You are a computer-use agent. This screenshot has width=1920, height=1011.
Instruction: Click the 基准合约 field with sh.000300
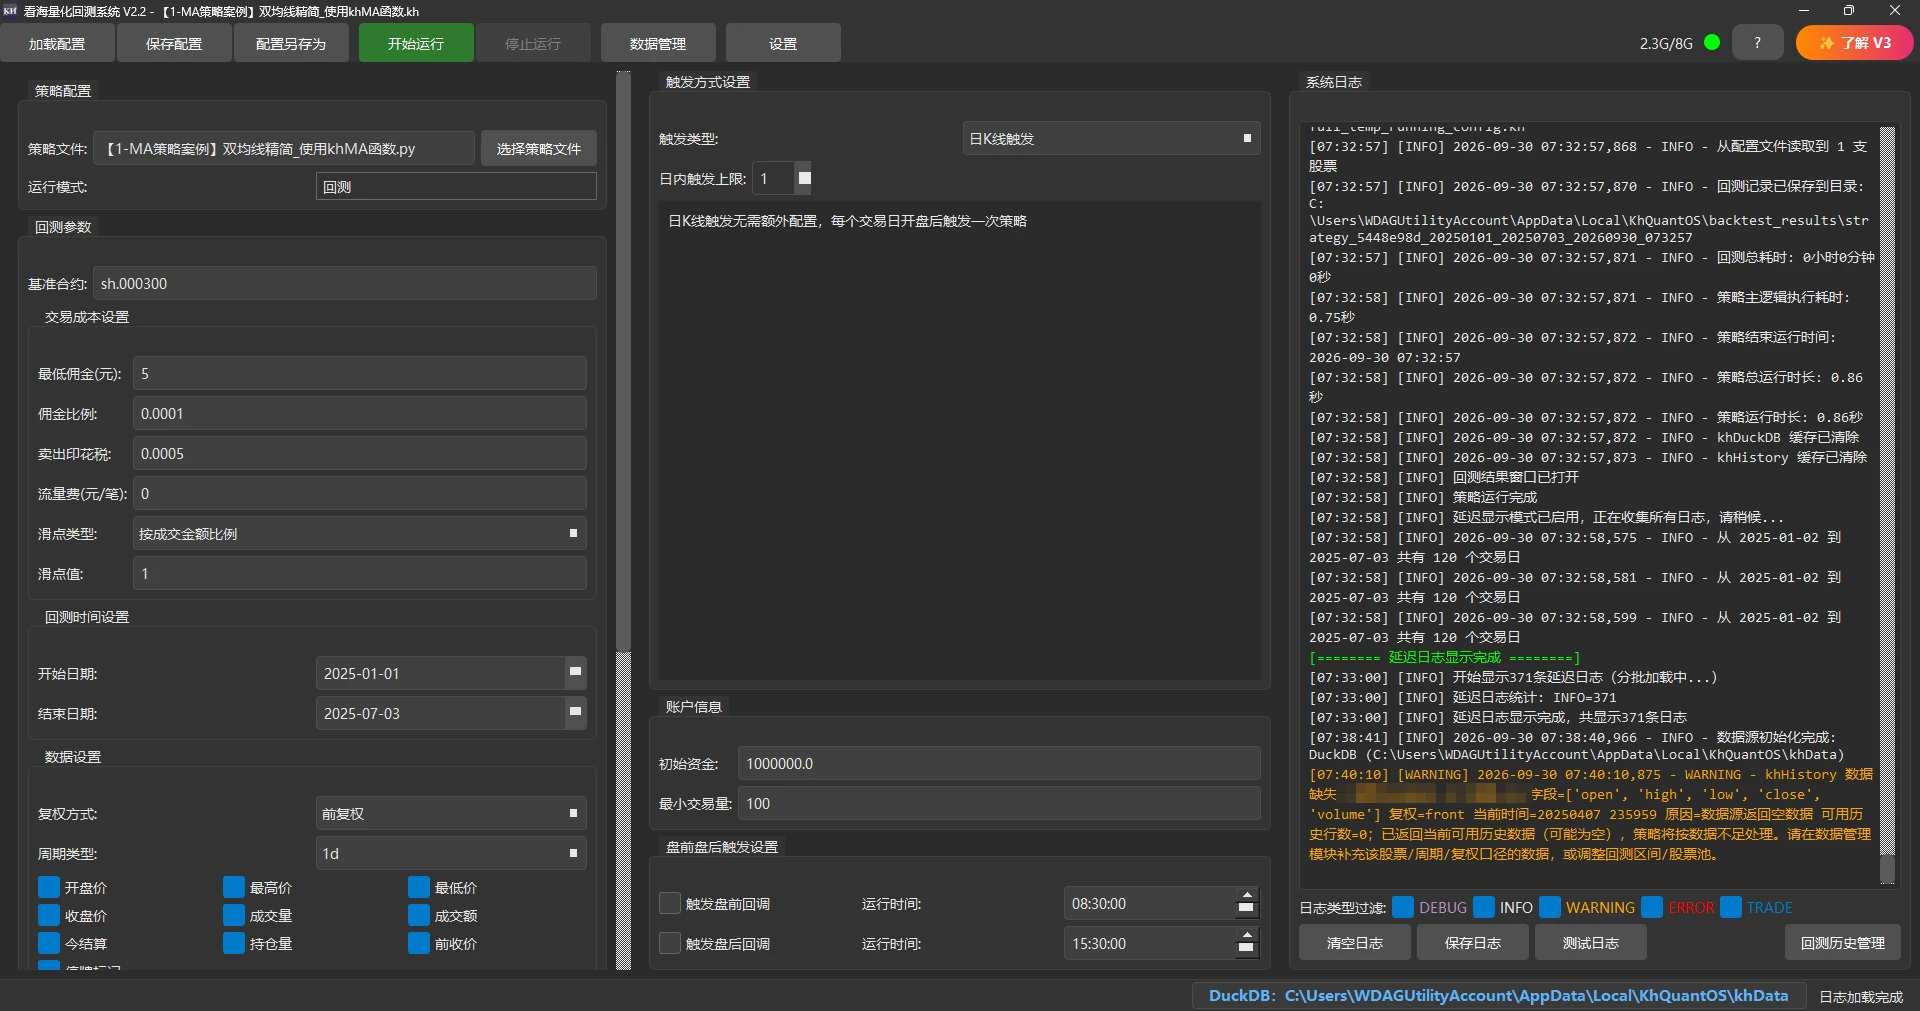[345, 284]
